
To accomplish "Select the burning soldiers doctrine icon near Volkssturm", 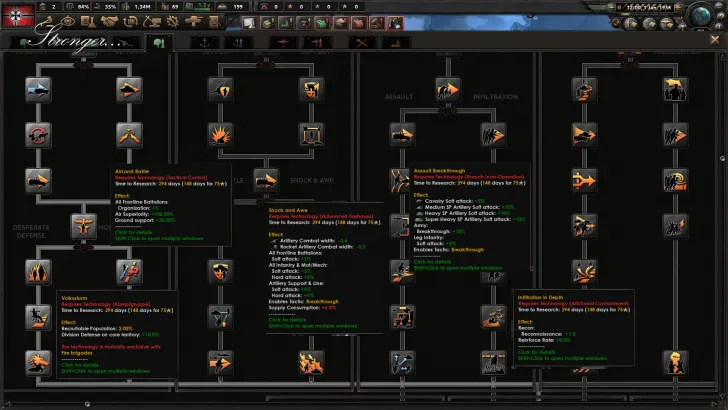I will pos(38,272).
